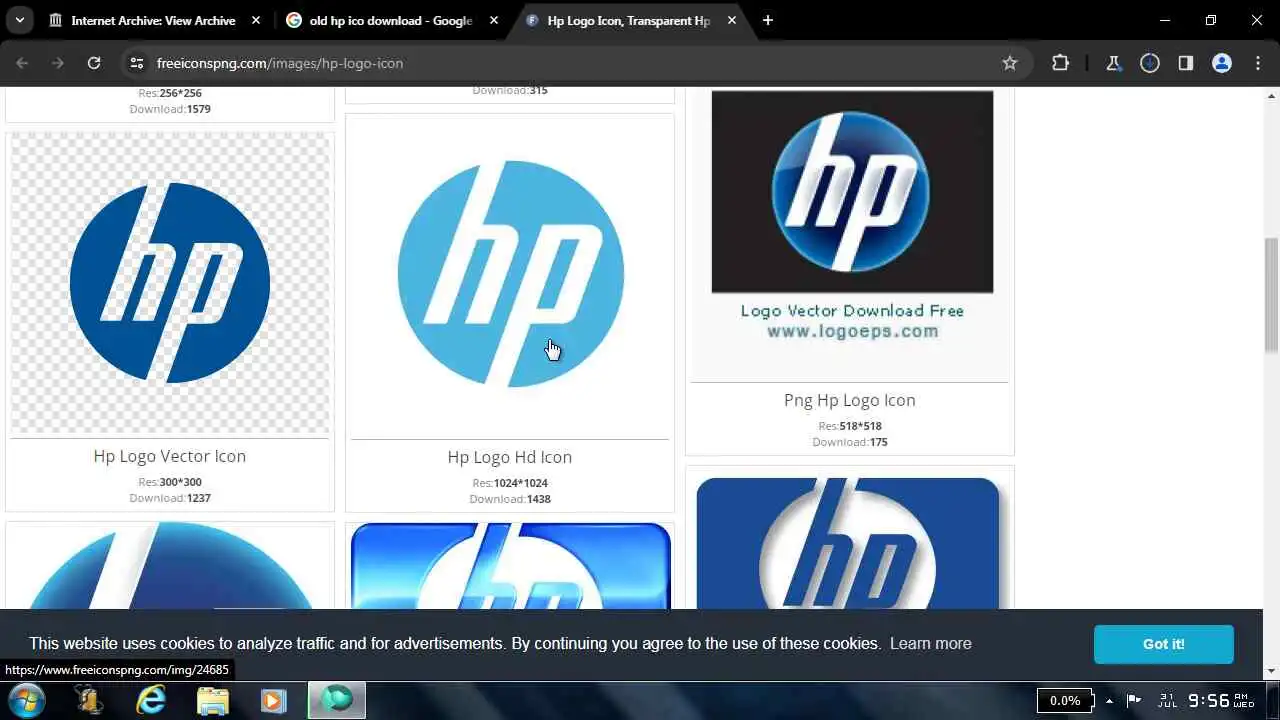The width and height of the screenshot is (1280, 720).
Task: Click the Download:1579 count
Action: (x=170, y=109)
